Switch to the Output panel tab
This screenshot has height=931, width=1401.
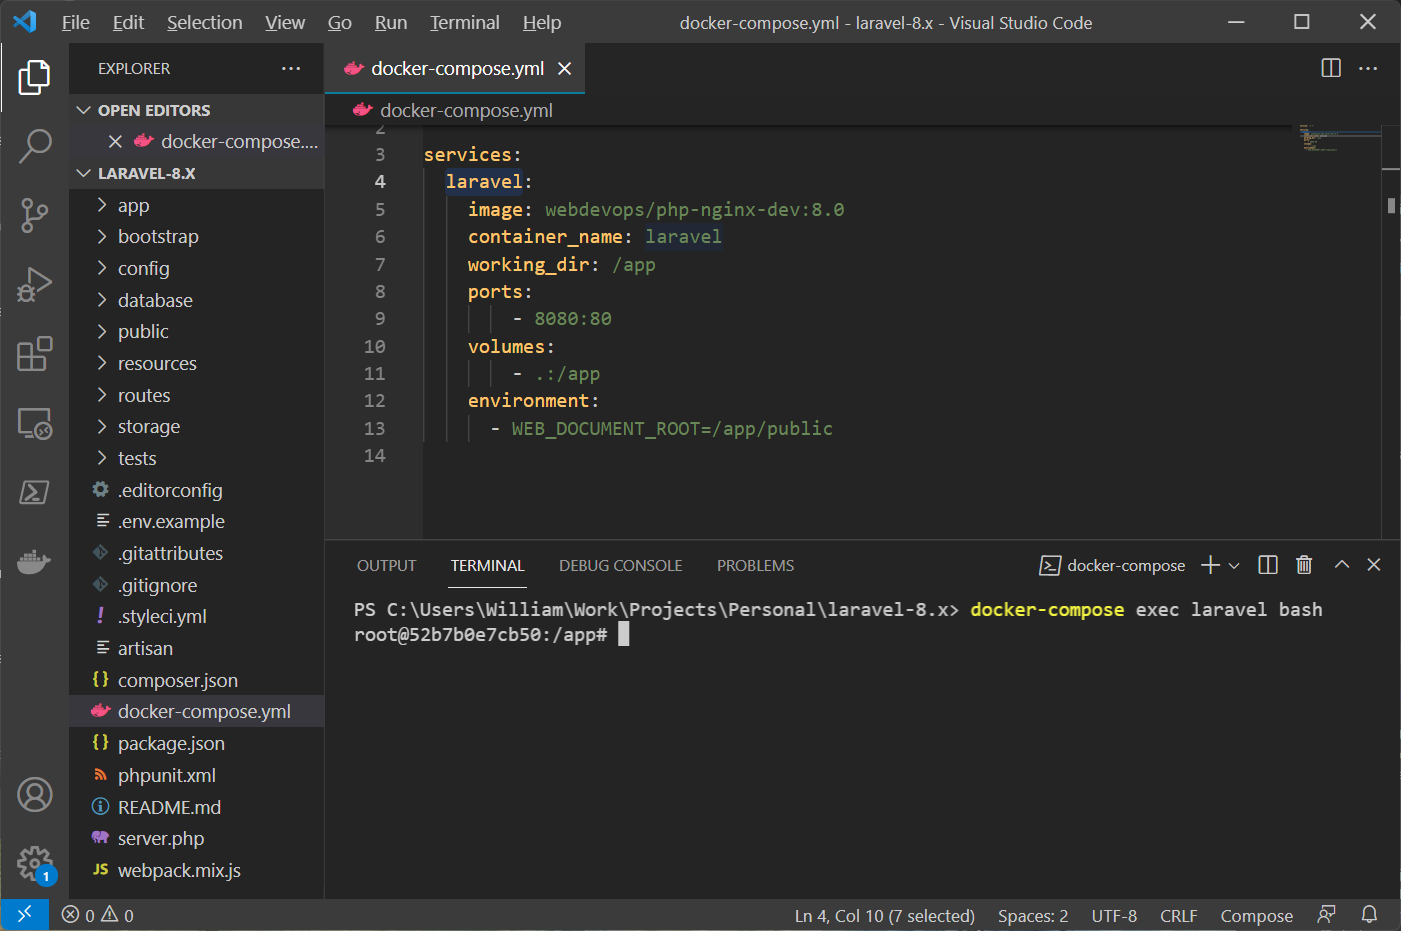(386, 565)
